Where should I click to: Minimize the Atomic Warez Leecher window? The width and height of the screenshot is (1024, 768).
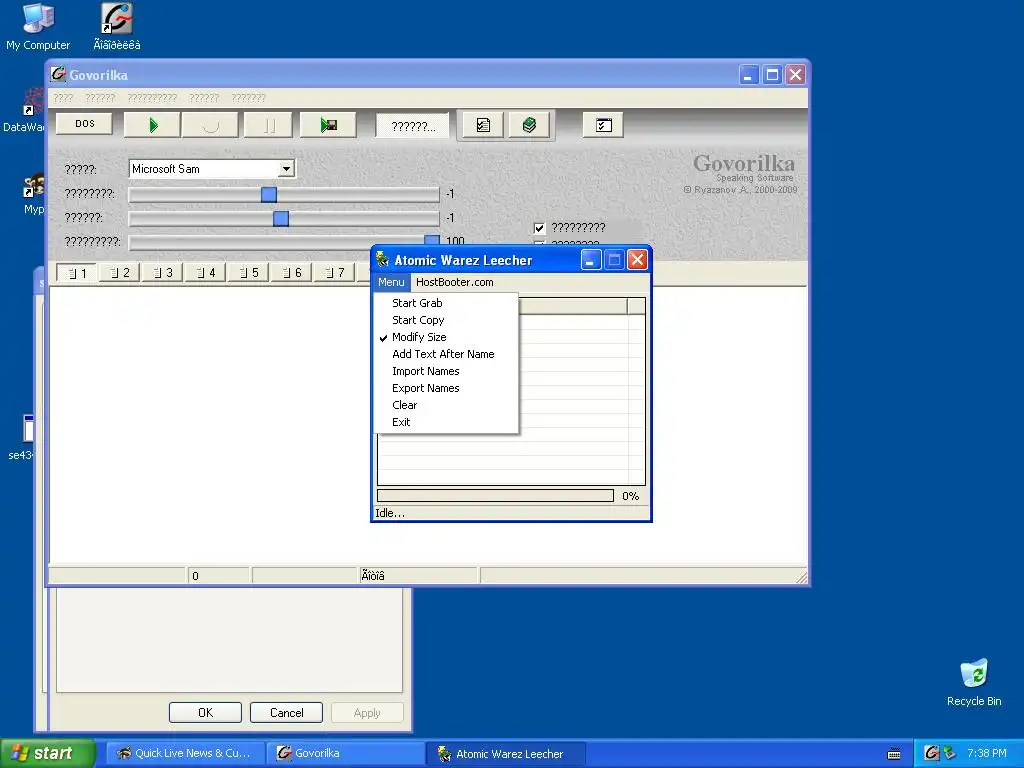pos(590,260)
